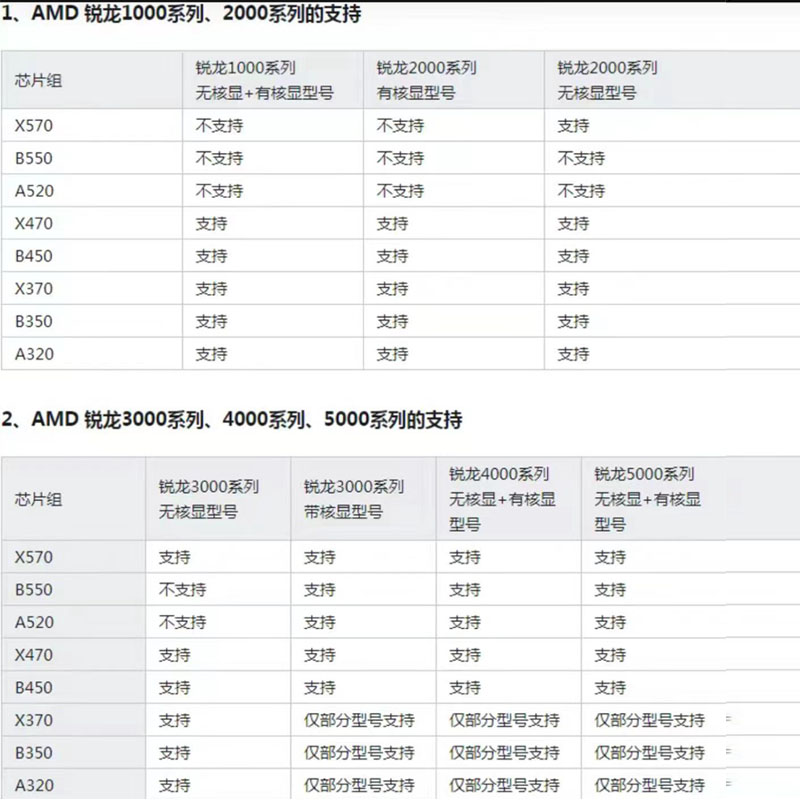Click A520 "不支持" cell under 锐龙1000系列
Screen dimensions: 800x800
tap(219, 191)
